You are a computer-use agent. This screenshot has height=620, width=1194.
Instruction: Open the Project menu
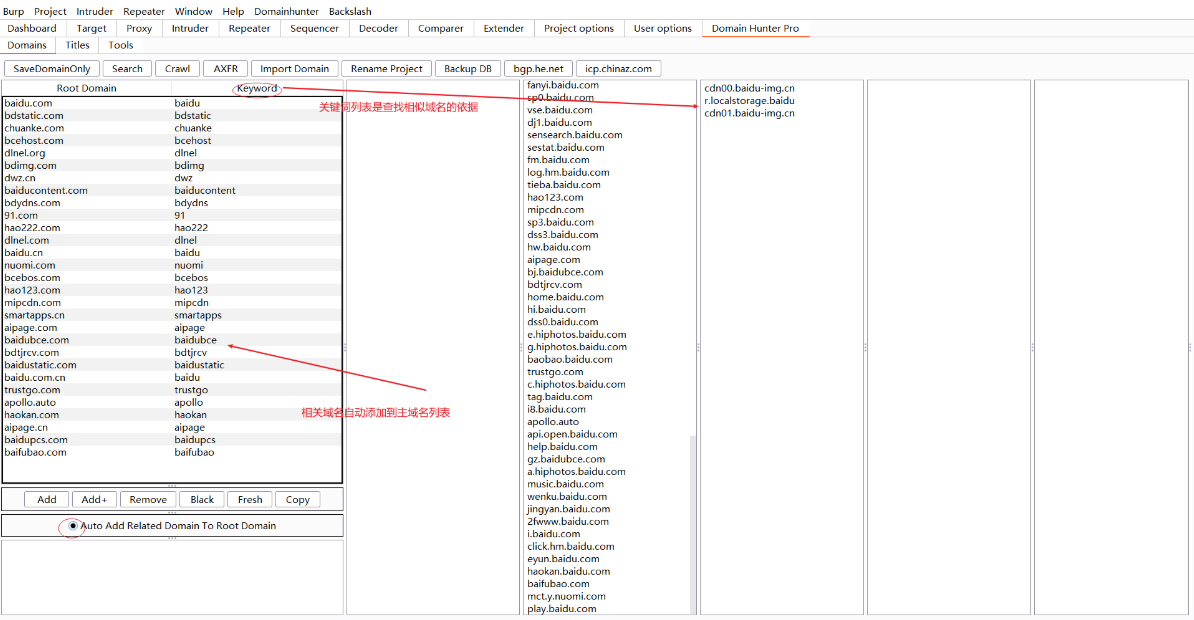pyautogui.click(x=50, y=11)
